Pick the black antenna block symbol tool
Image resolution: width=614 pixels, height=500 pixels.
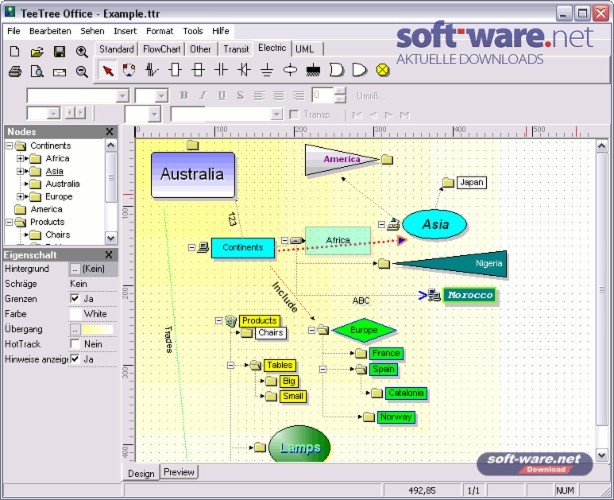[x=312, y=70]
